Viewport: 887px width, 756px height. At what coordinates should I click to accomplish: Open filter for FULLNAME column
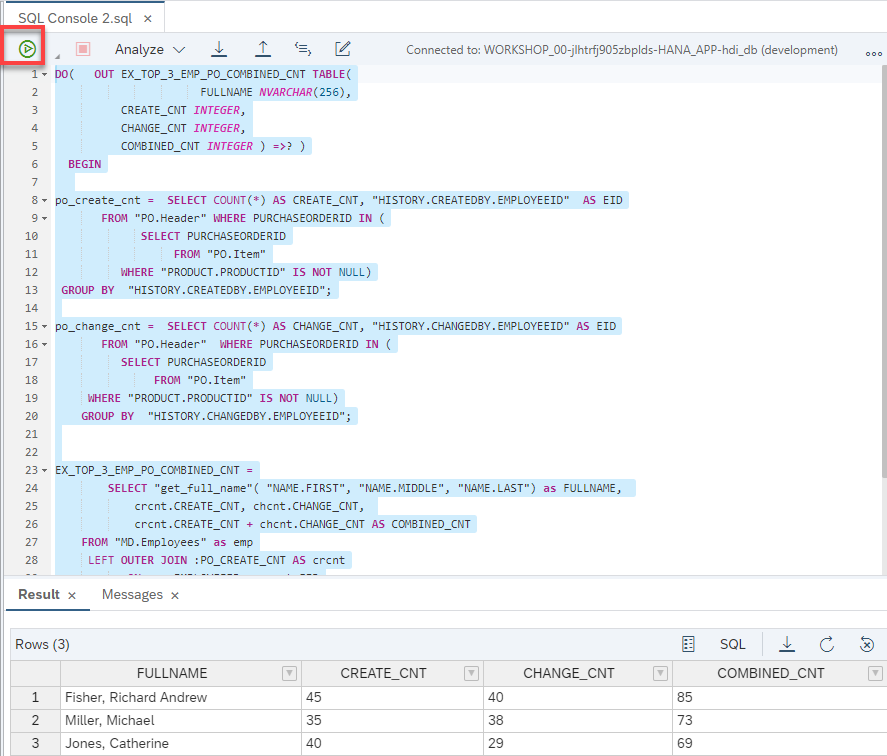(289, 673)
